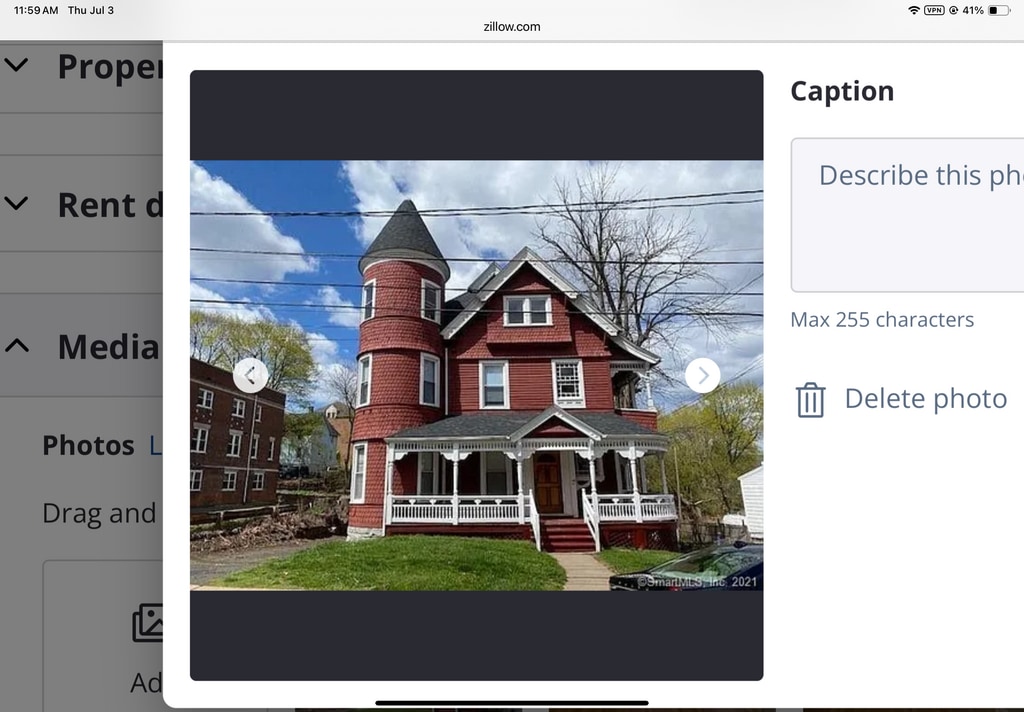Collapse the Media section chevron

coord(16,345)
